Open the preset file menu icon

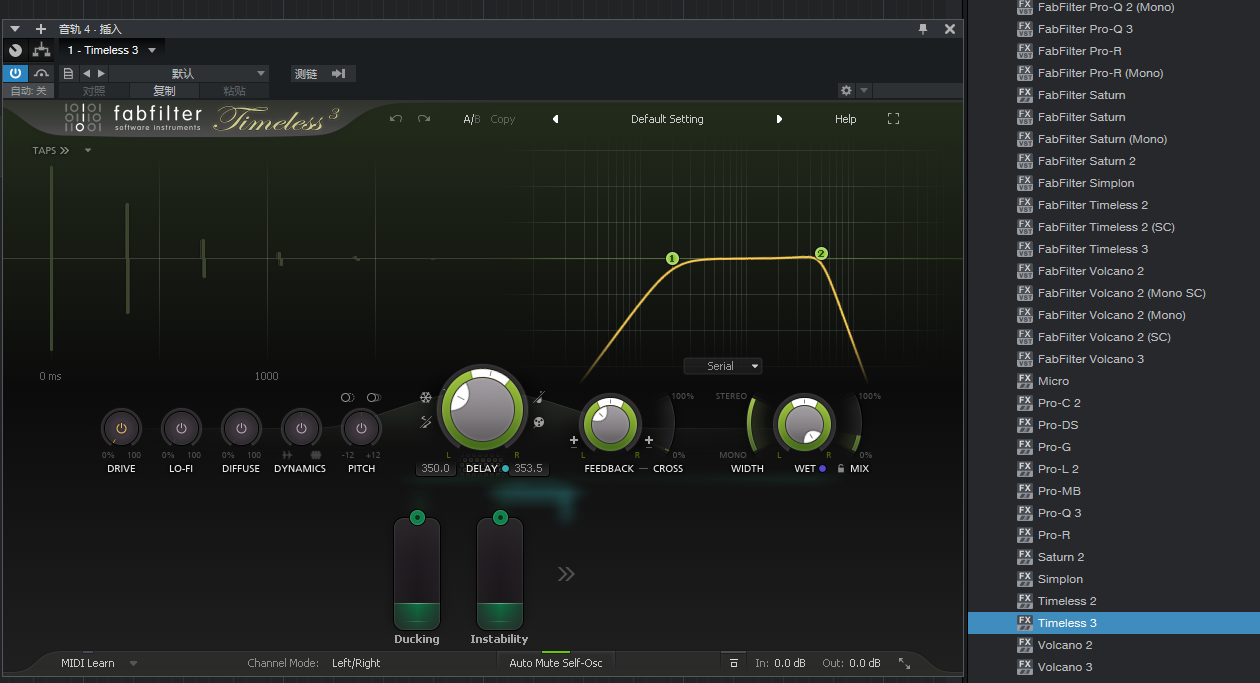tap(68, 73)
